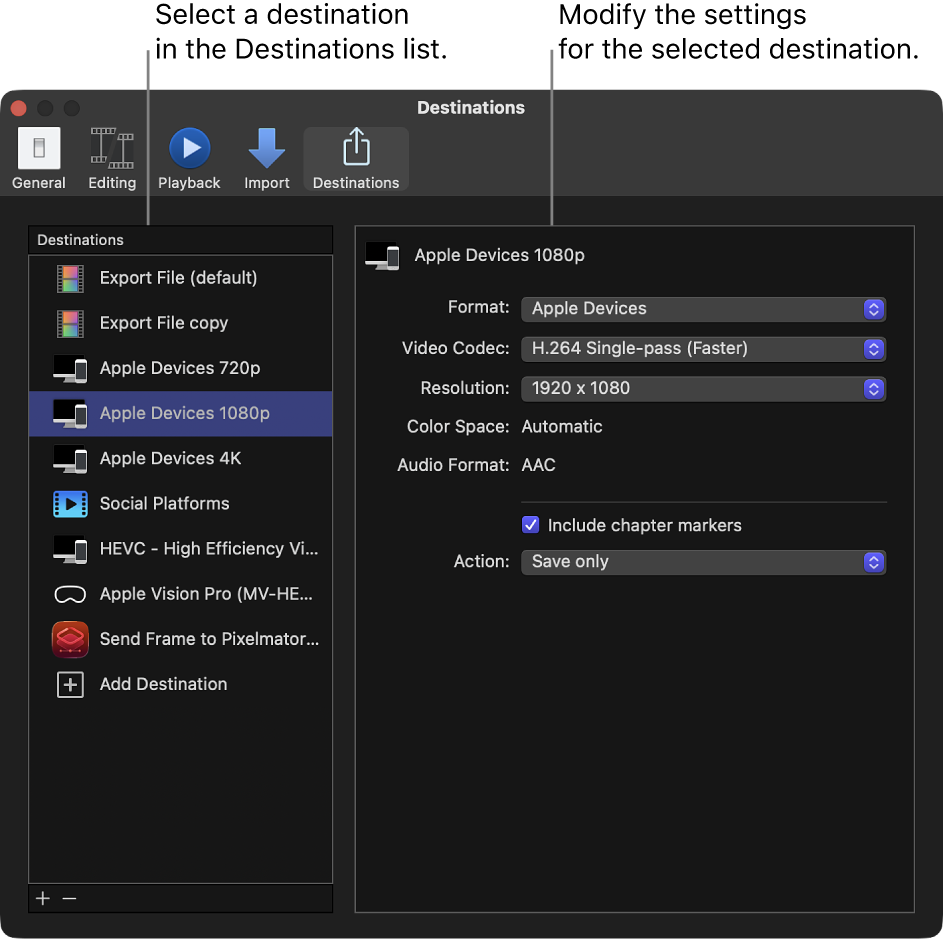Close the Destinations window with the red button
The width and height of the screenshot is (944, 940).
[x=19, y=108]
